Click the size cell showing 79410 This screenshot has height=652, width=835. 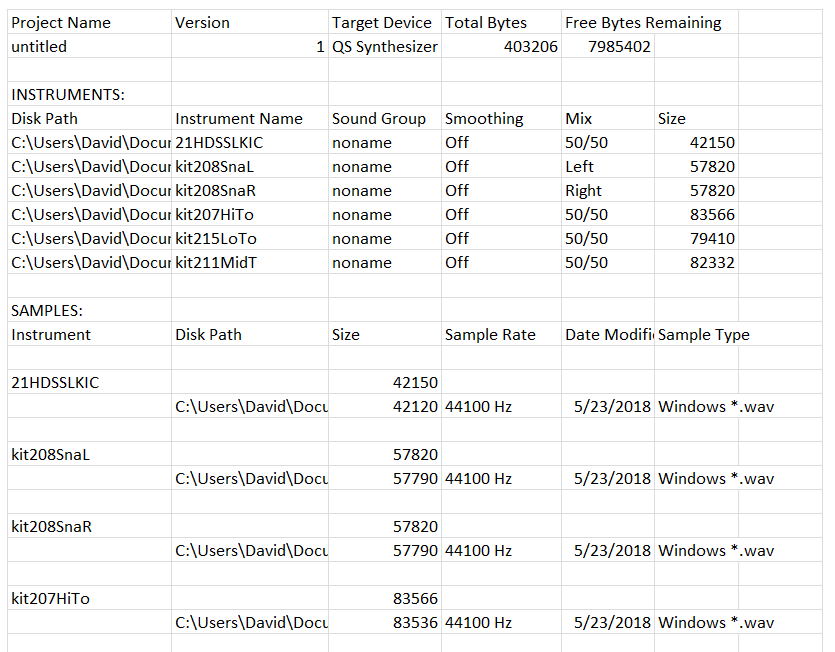coord(712,238)
